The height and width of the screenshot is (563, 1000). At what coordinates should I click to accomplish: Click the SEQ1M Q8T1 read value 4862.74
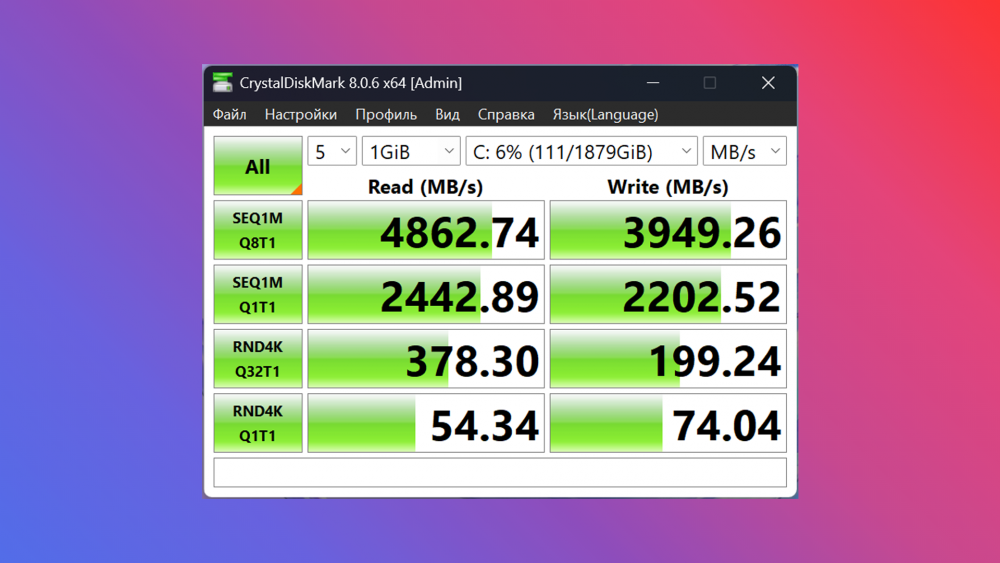(426, 230)
